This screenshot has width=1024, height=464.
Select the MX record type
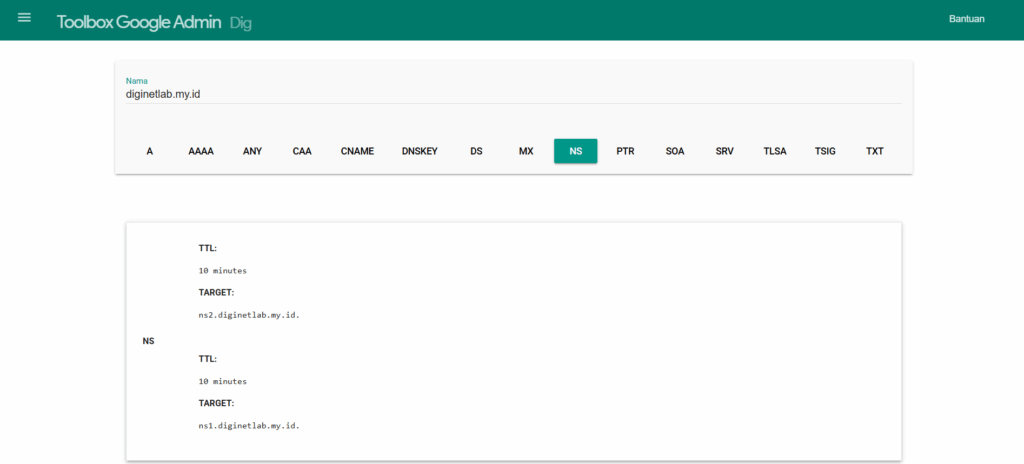coord(526,151)
